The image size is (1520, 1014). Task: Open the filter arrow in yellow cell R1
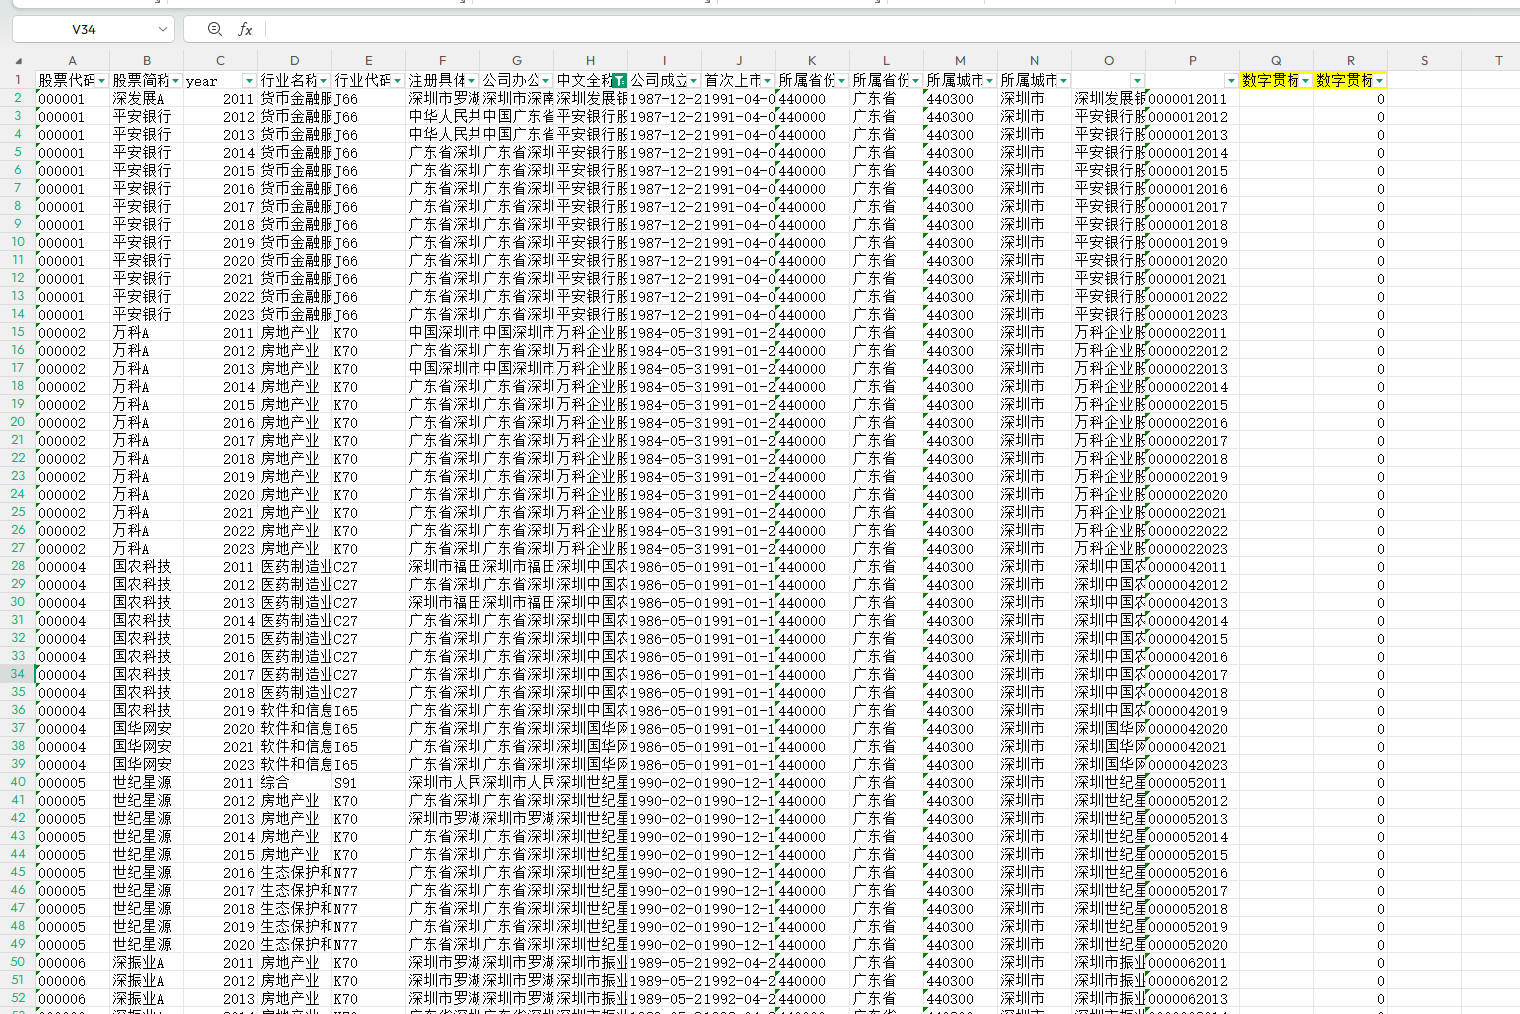click(x=1380, y=80)
